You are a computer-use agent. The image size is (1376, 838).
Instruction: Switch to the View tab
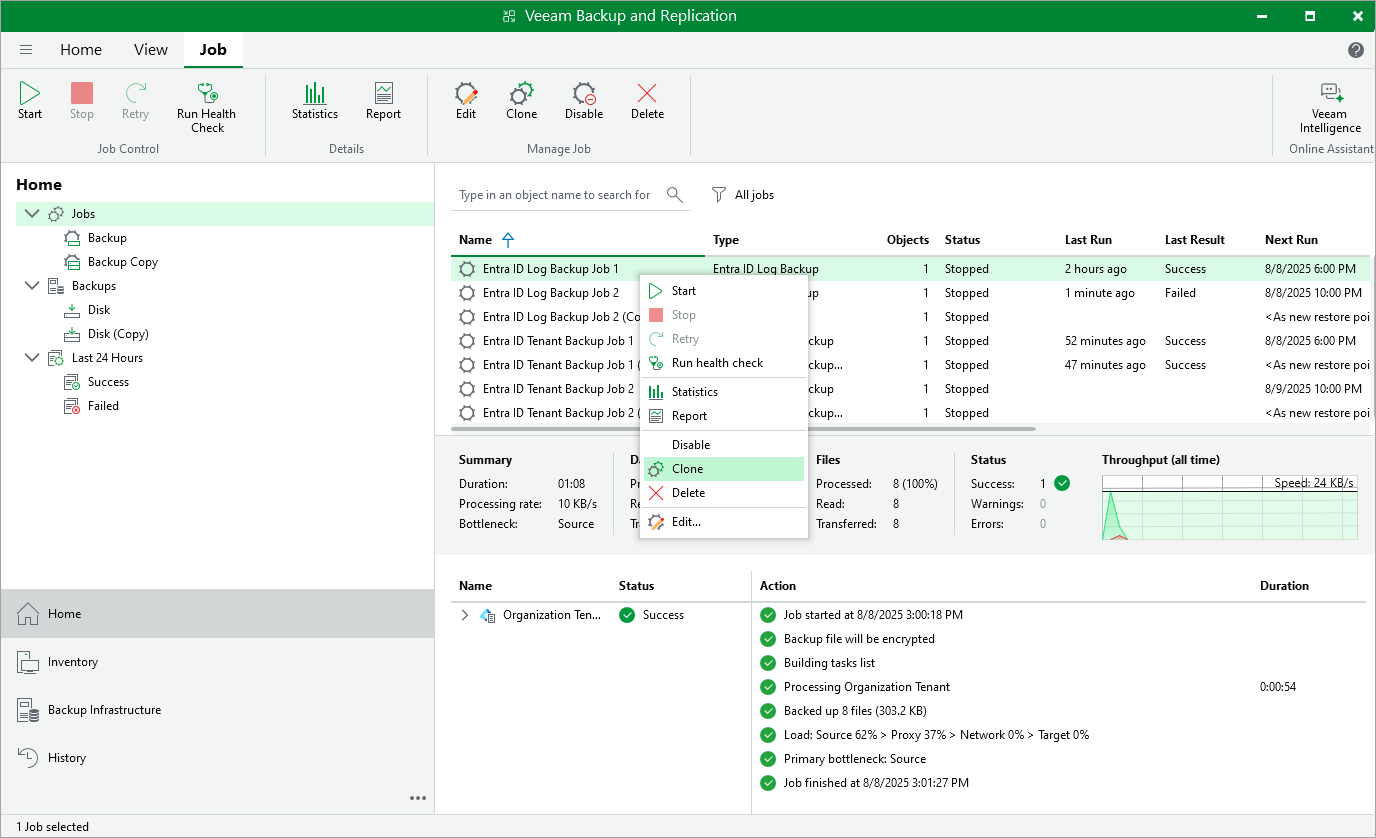[x=151, y=50]
